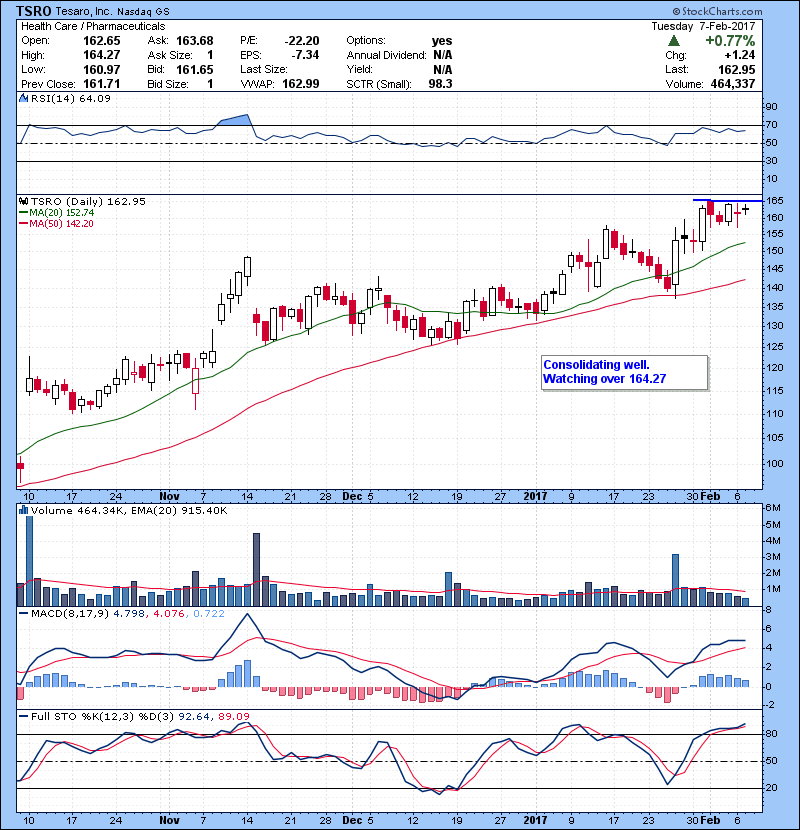Click the RSI(14) 64.09 panel label
Image resolution: width=800 pixels, height=830 pixels.
point(70,98)
